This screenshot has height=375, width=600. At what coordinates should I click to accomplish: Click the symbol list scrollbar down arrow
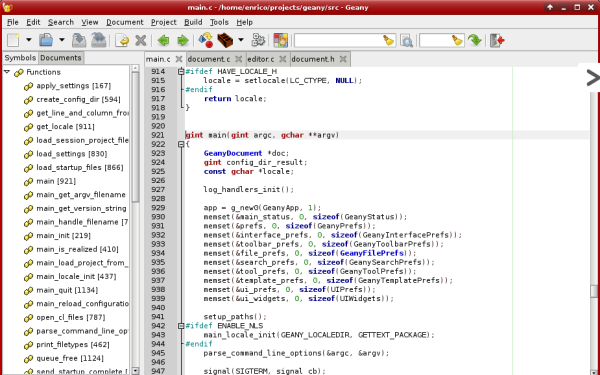135,370
